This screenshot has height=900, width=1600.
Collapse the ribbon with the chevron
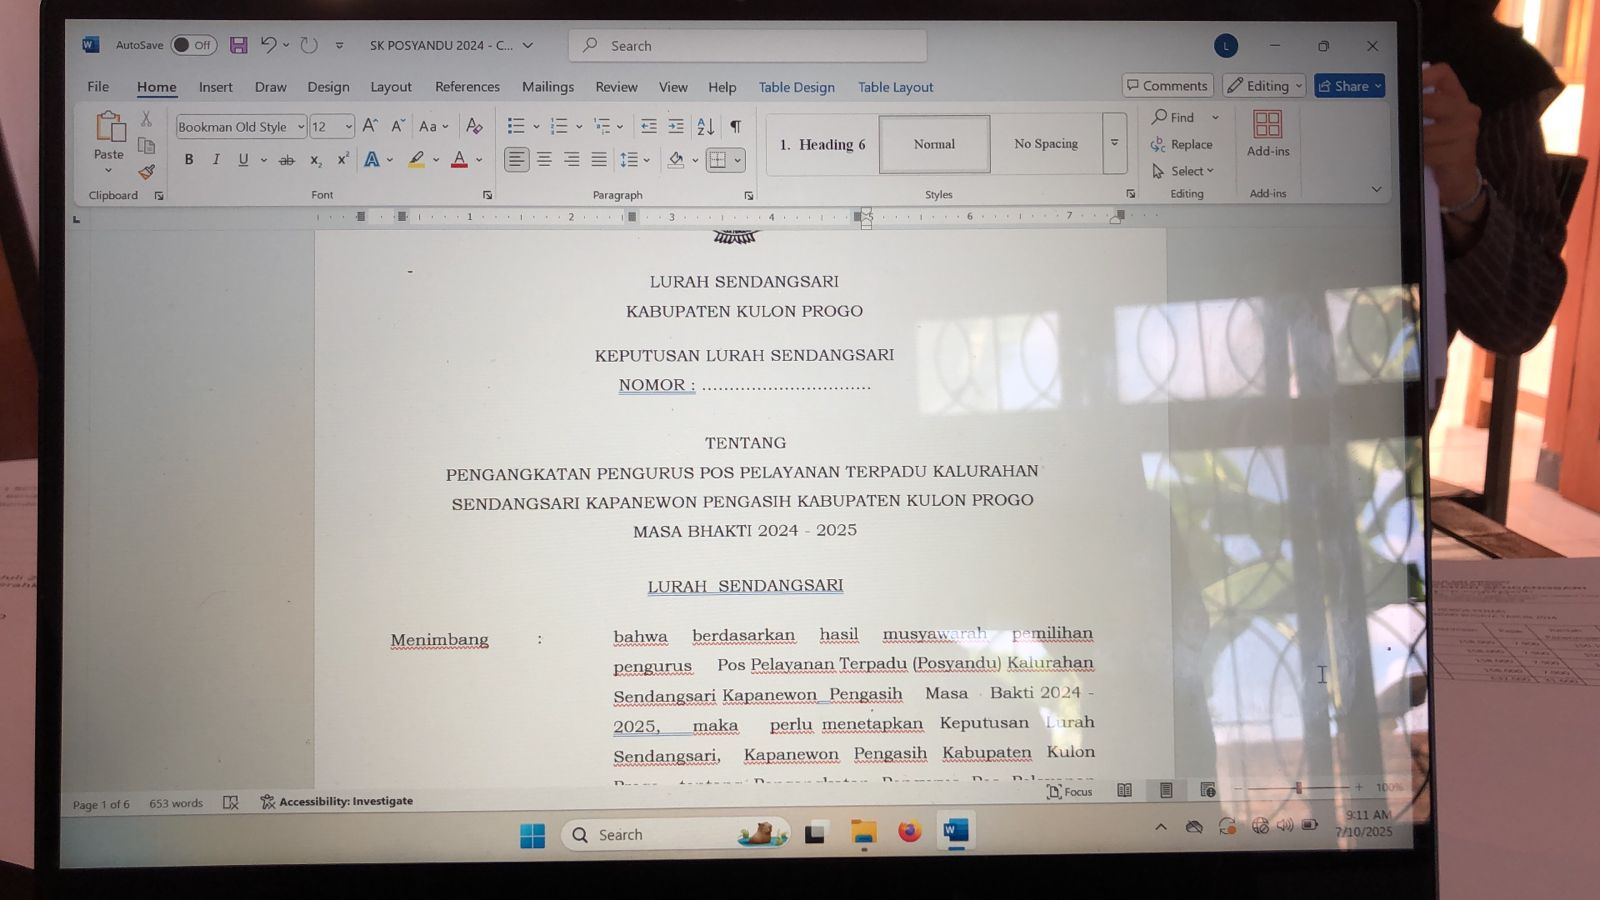pos(1376,189)
